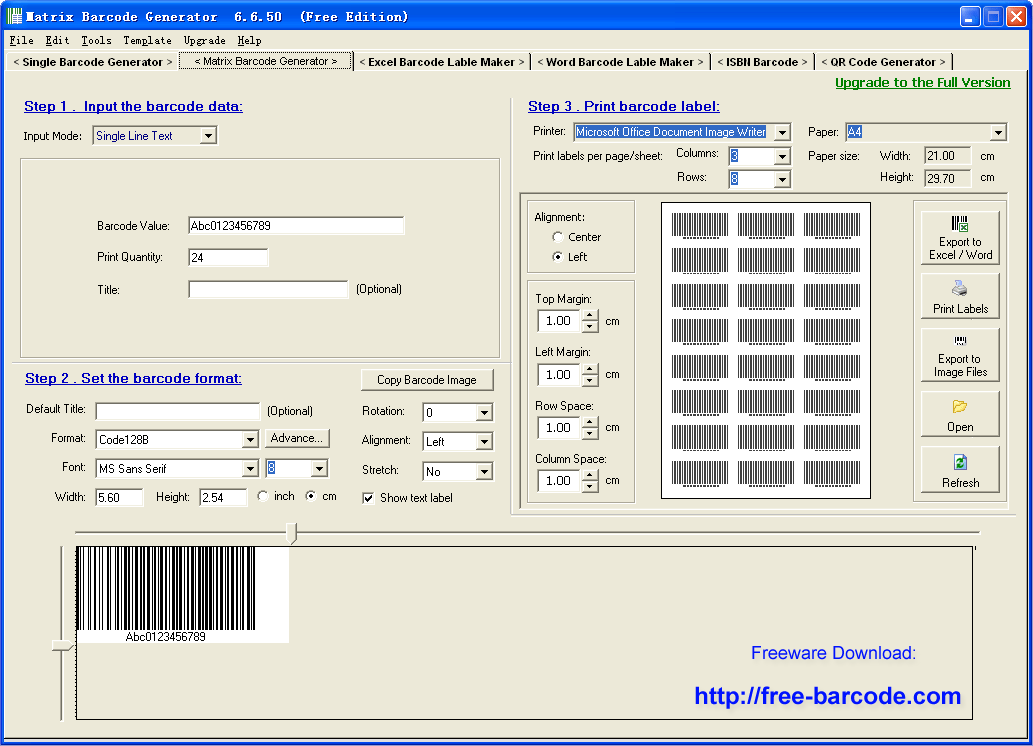Expand the barcode Format dropdown

(249, 439)
